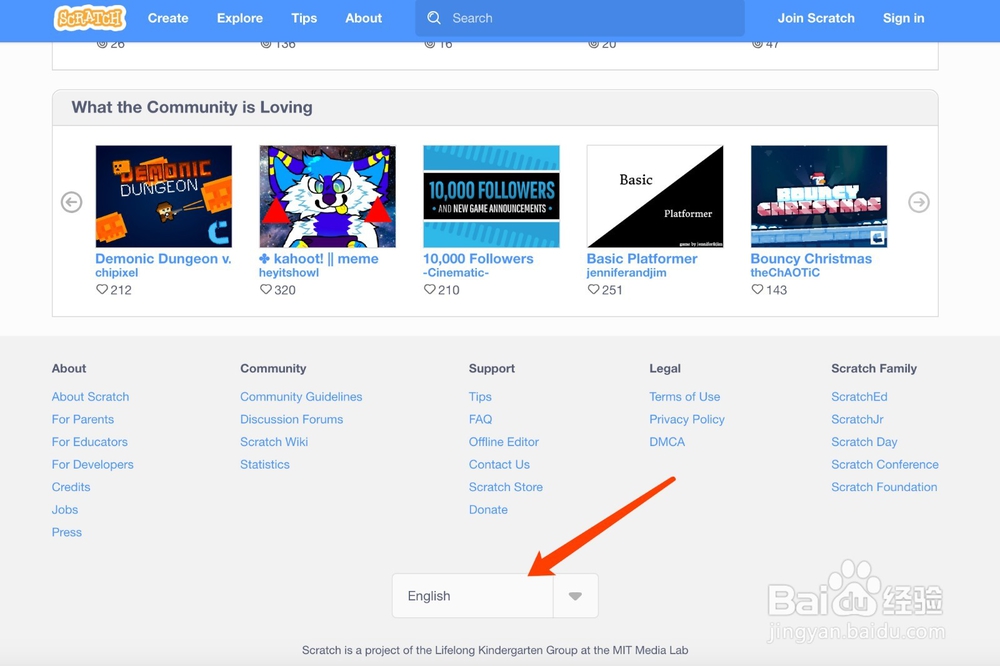
Task: Click heart icon under kahoot meme
Action: point(266,290)
